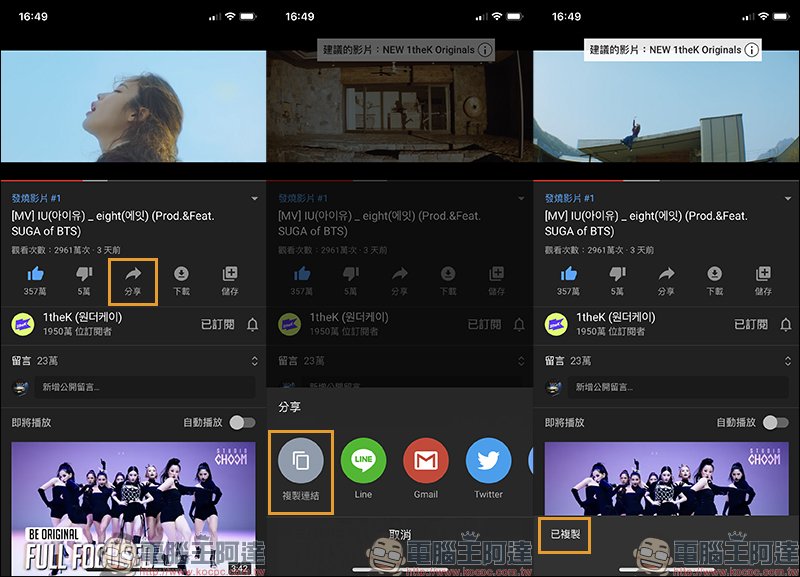Tap 新增公開留言 comment field in right screen

point(679,388)
